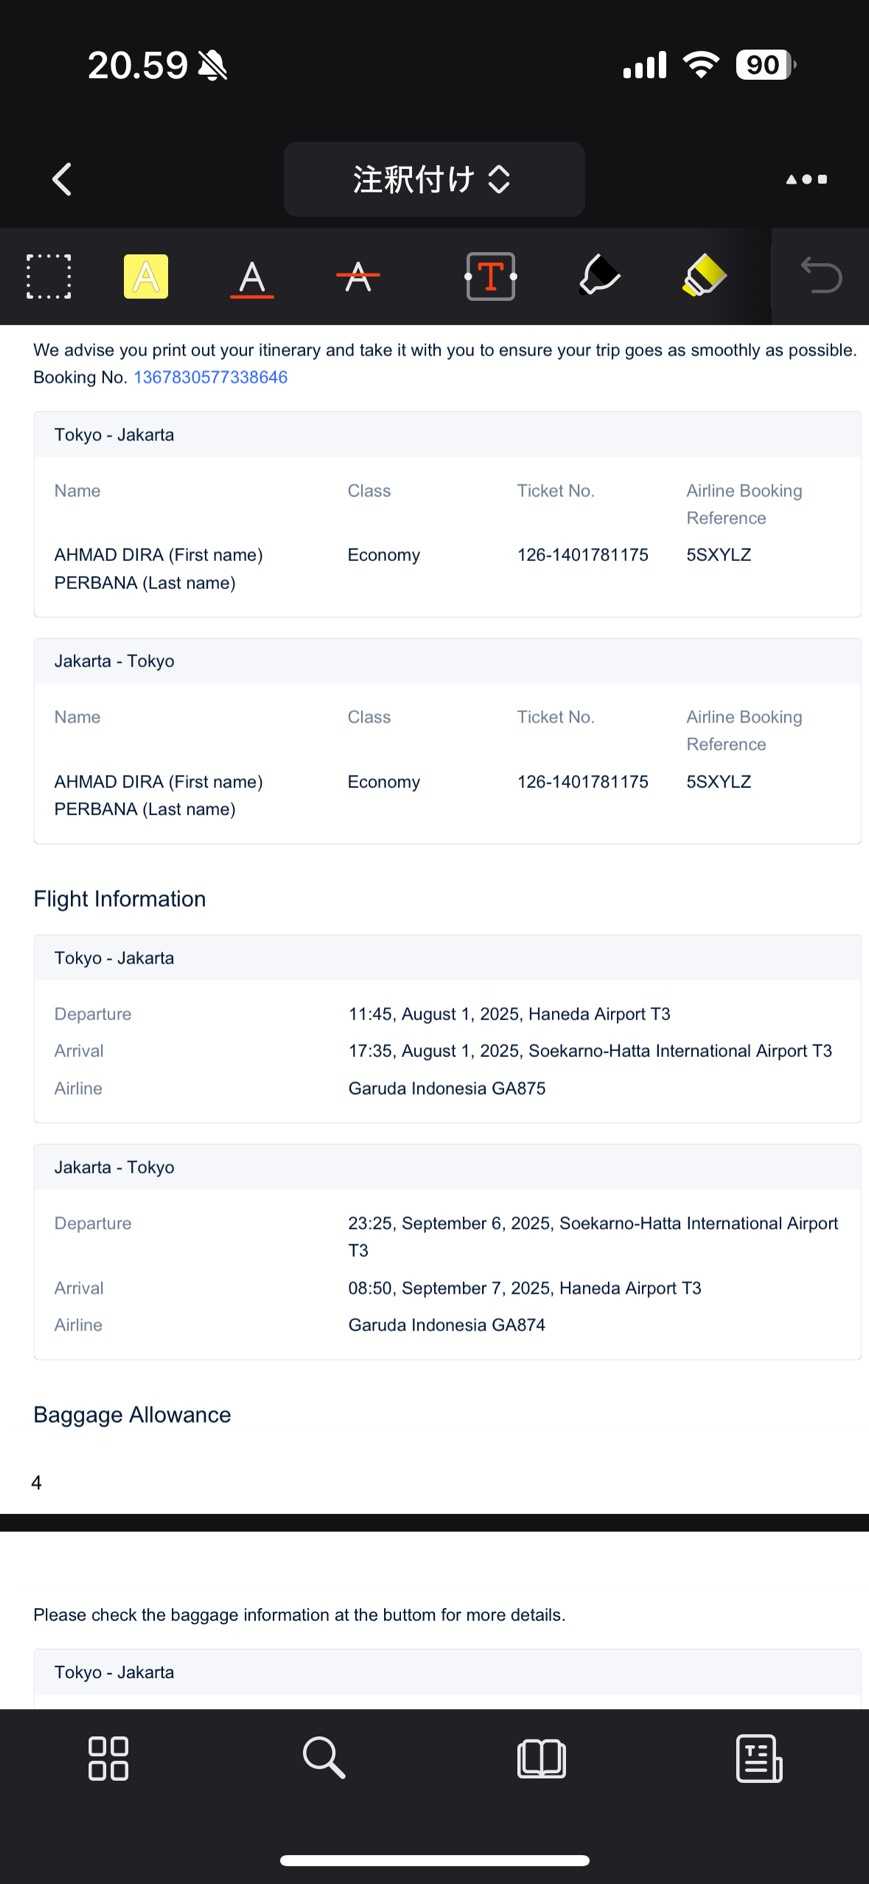Select the black pen marker tool
This screenshot has width=869, height=1884.
[x=599, y=275]
